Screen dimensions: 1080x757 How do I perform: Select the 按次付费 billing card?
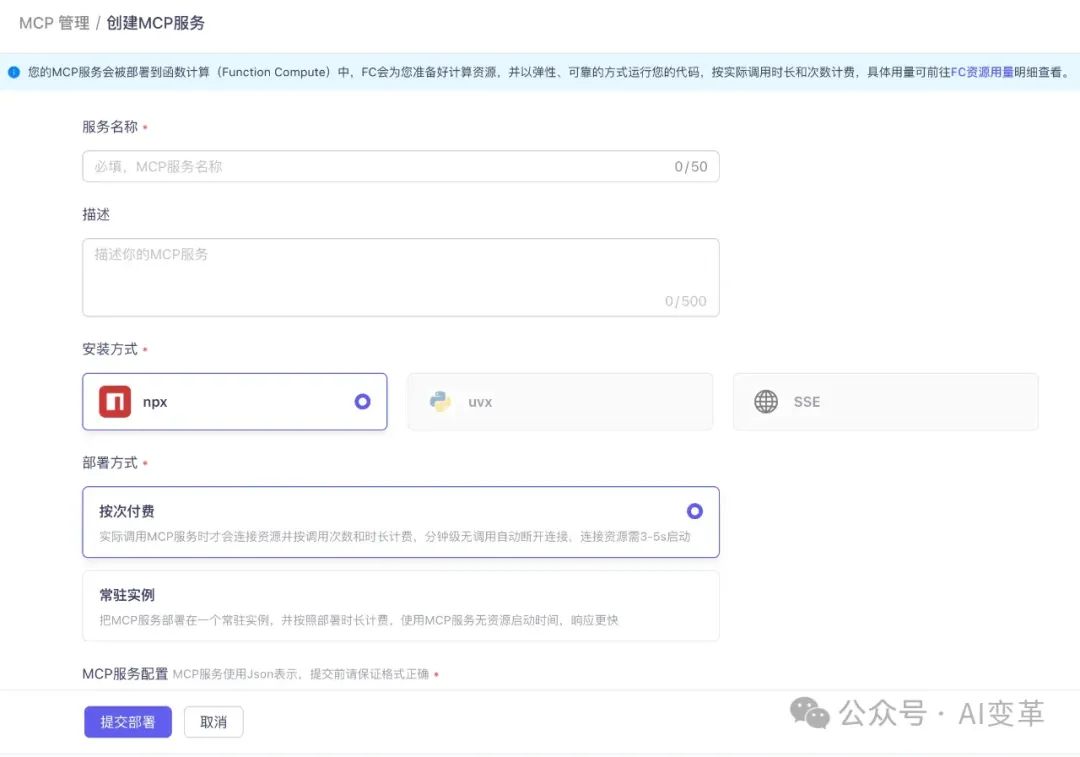click(400, 521)
